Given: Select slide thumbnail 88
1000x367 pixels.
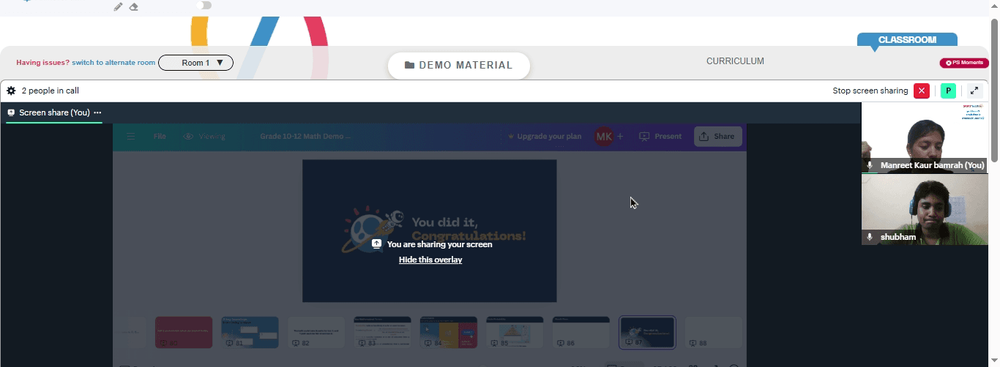Looking at the screenshot, I should (x=713, y=333).
